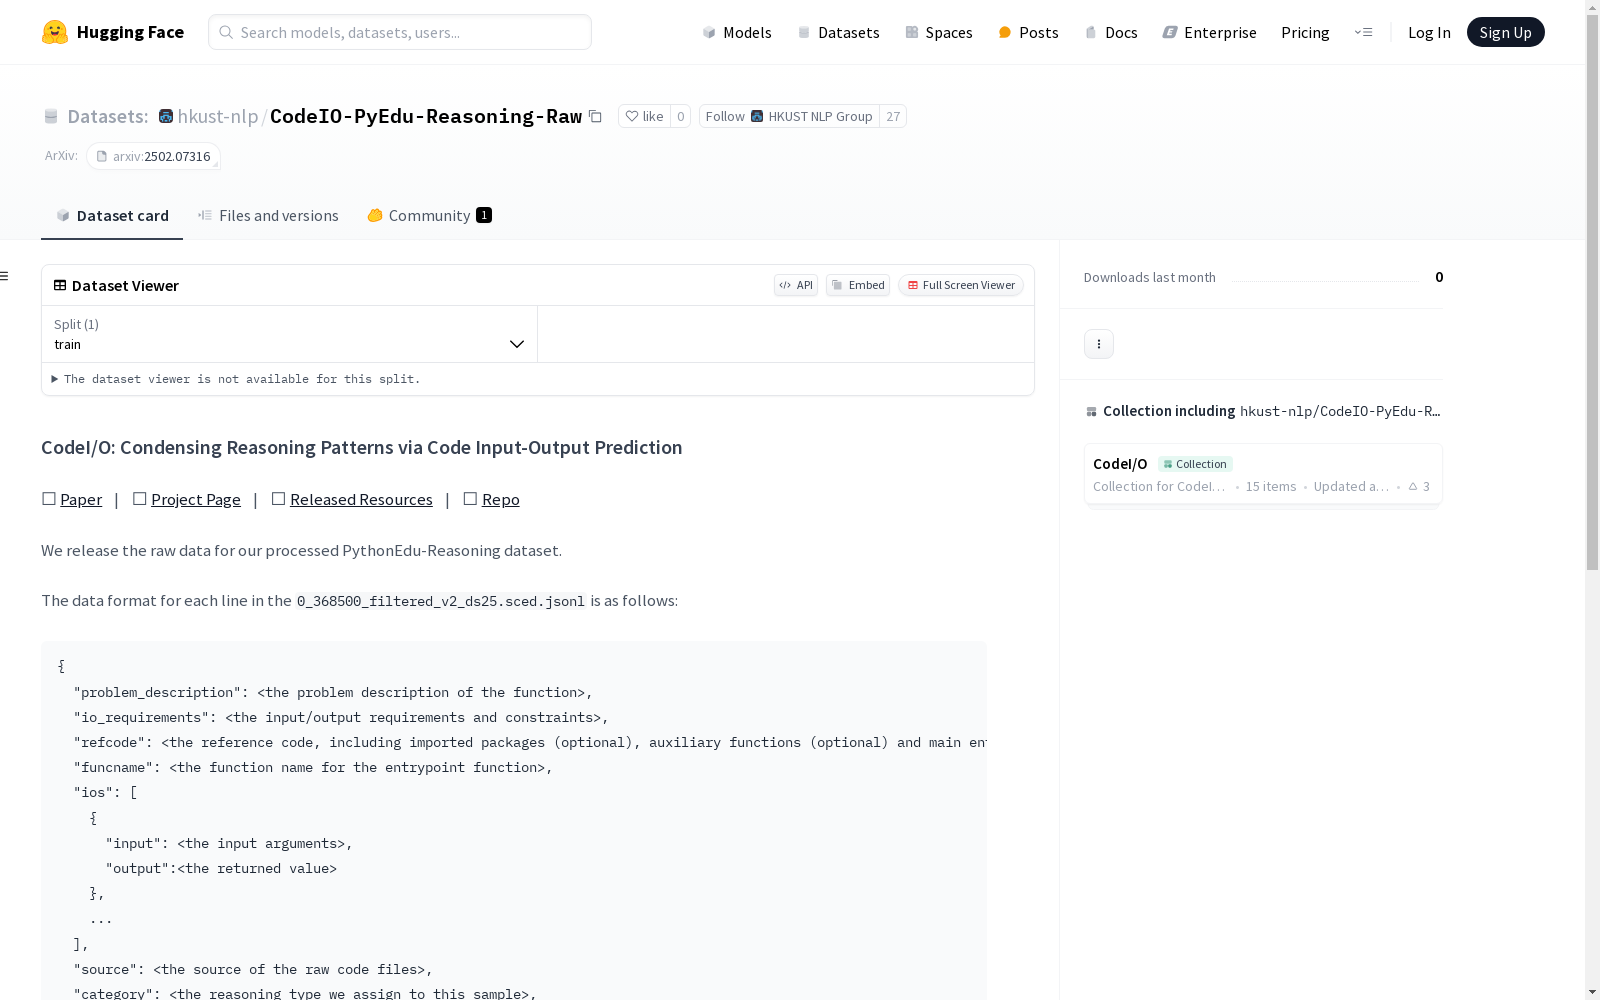Open the Pricing page
The width and height of the screenshot is (1600, 1000).
1305,32
